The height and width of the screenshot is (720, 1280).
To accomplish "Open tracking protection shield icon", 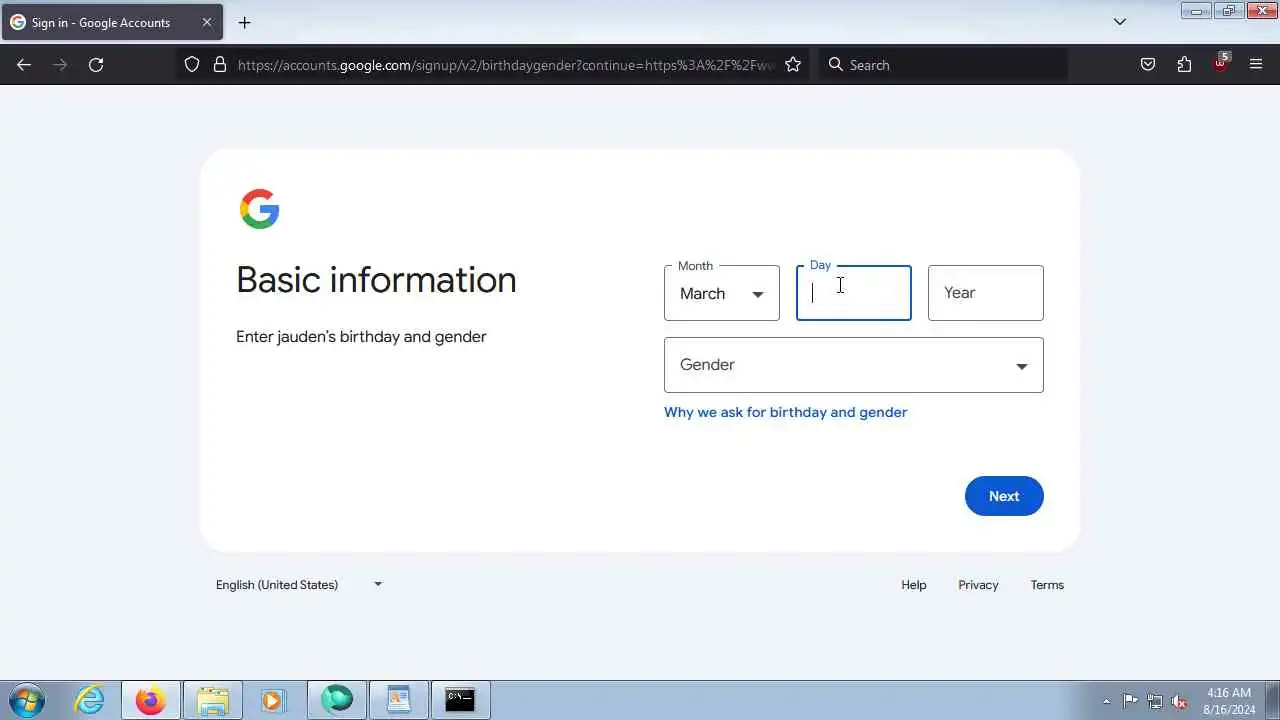I will [192, 65].
